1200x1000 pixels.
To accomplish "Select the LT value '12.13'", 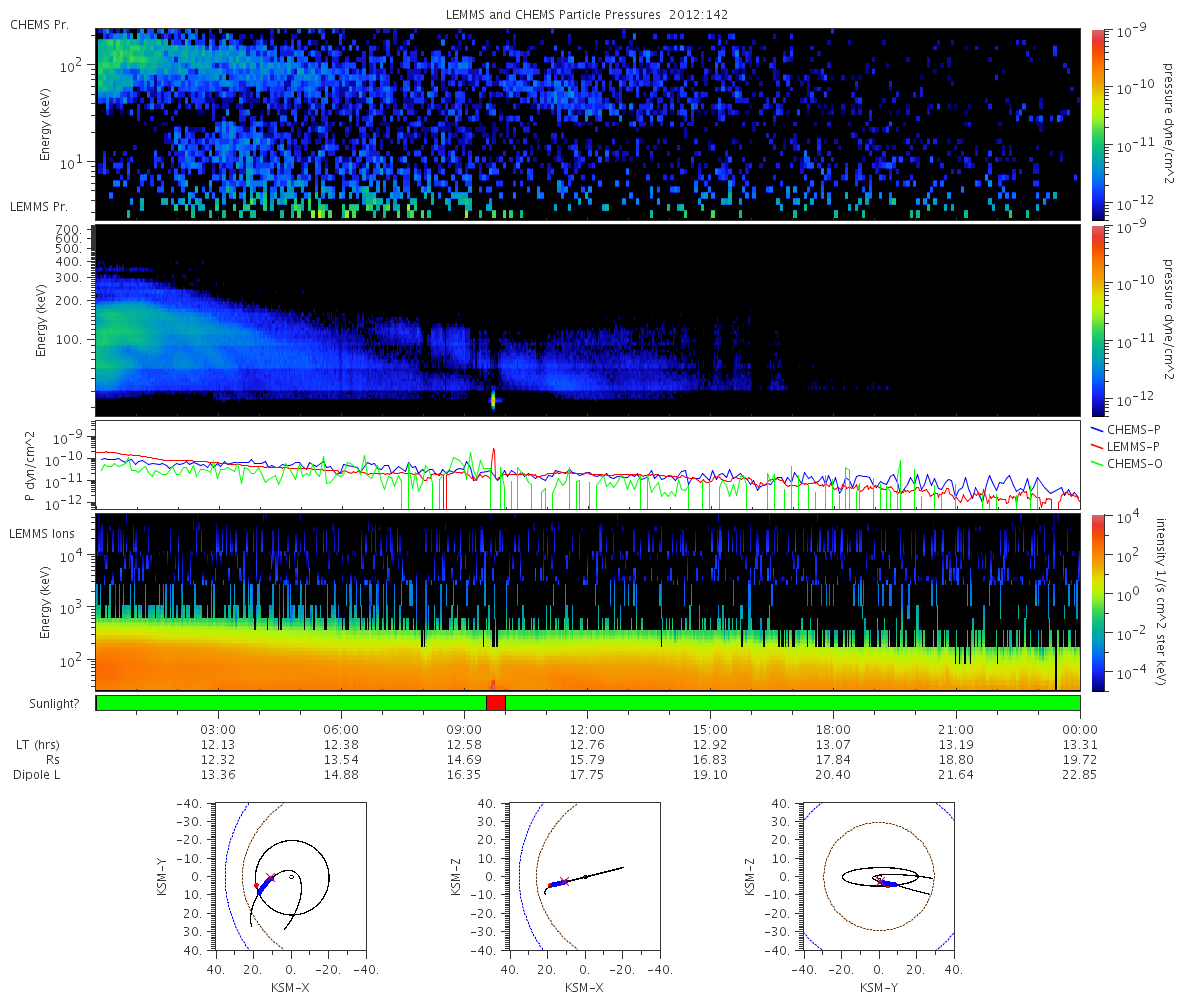I will (x=219, y=745).
